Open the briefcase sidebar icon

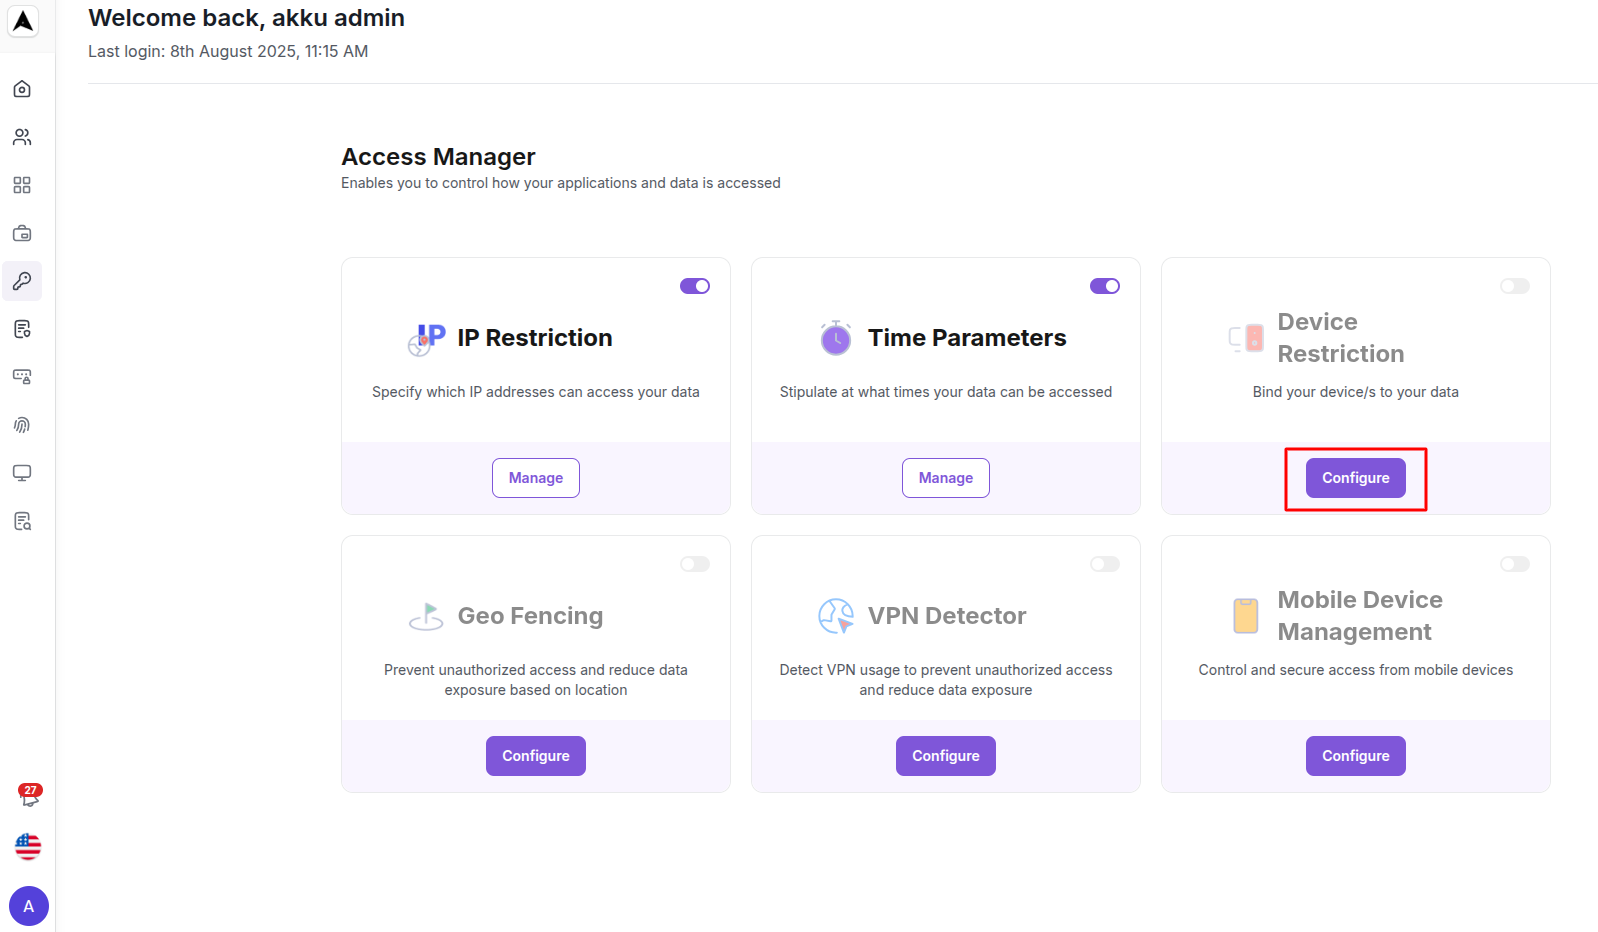coord(22,233)
